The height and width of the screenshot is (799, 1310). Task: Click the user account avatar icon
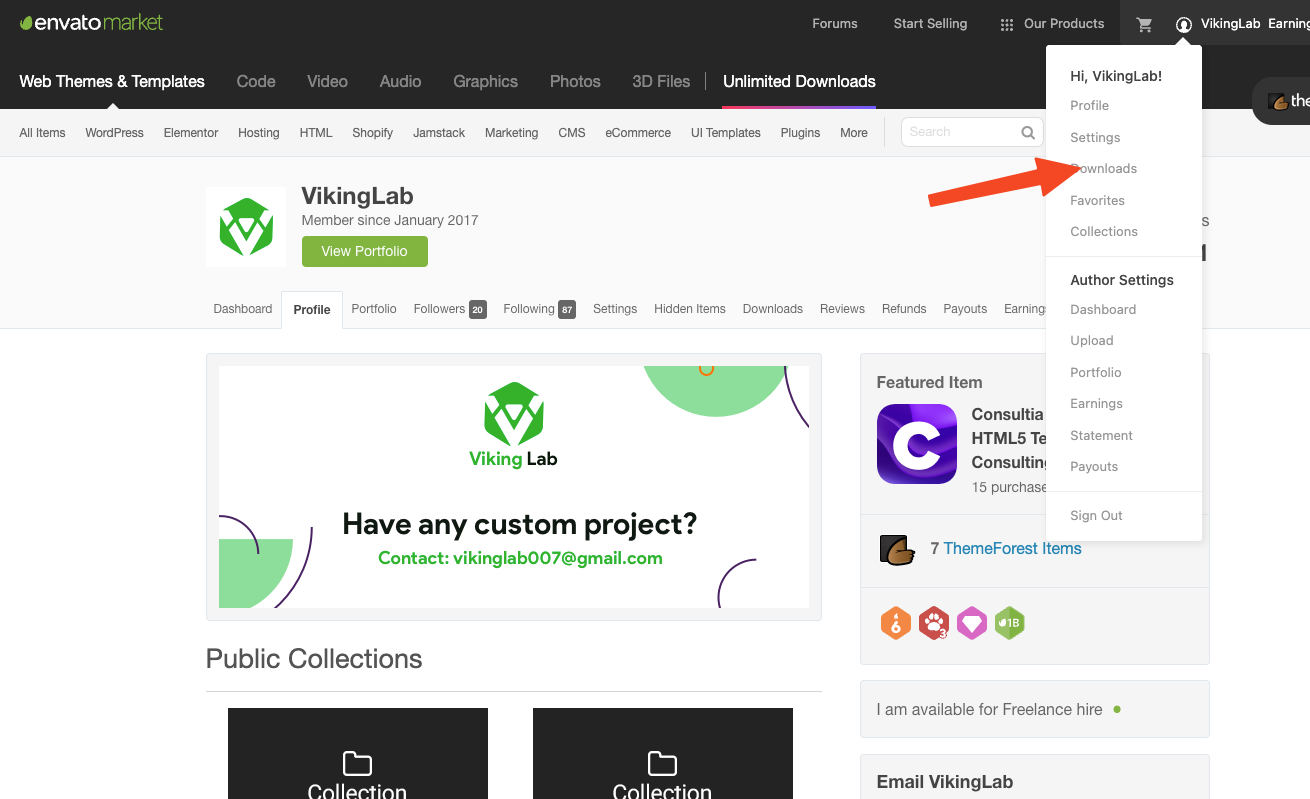coord(1184,24)
